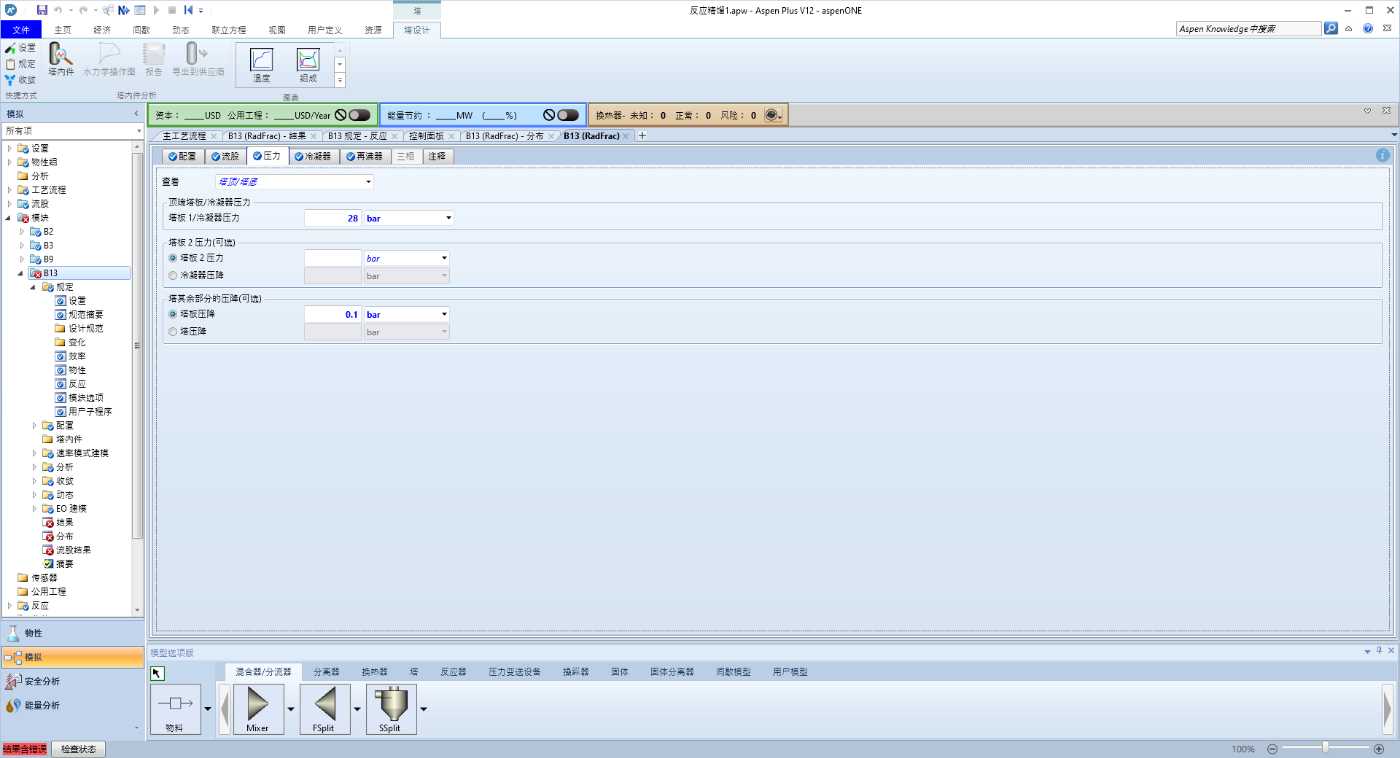The image size is (1400, 758).
Task: Click the 塔板 2 压力 input field
Action: click(x=332, y=258)
